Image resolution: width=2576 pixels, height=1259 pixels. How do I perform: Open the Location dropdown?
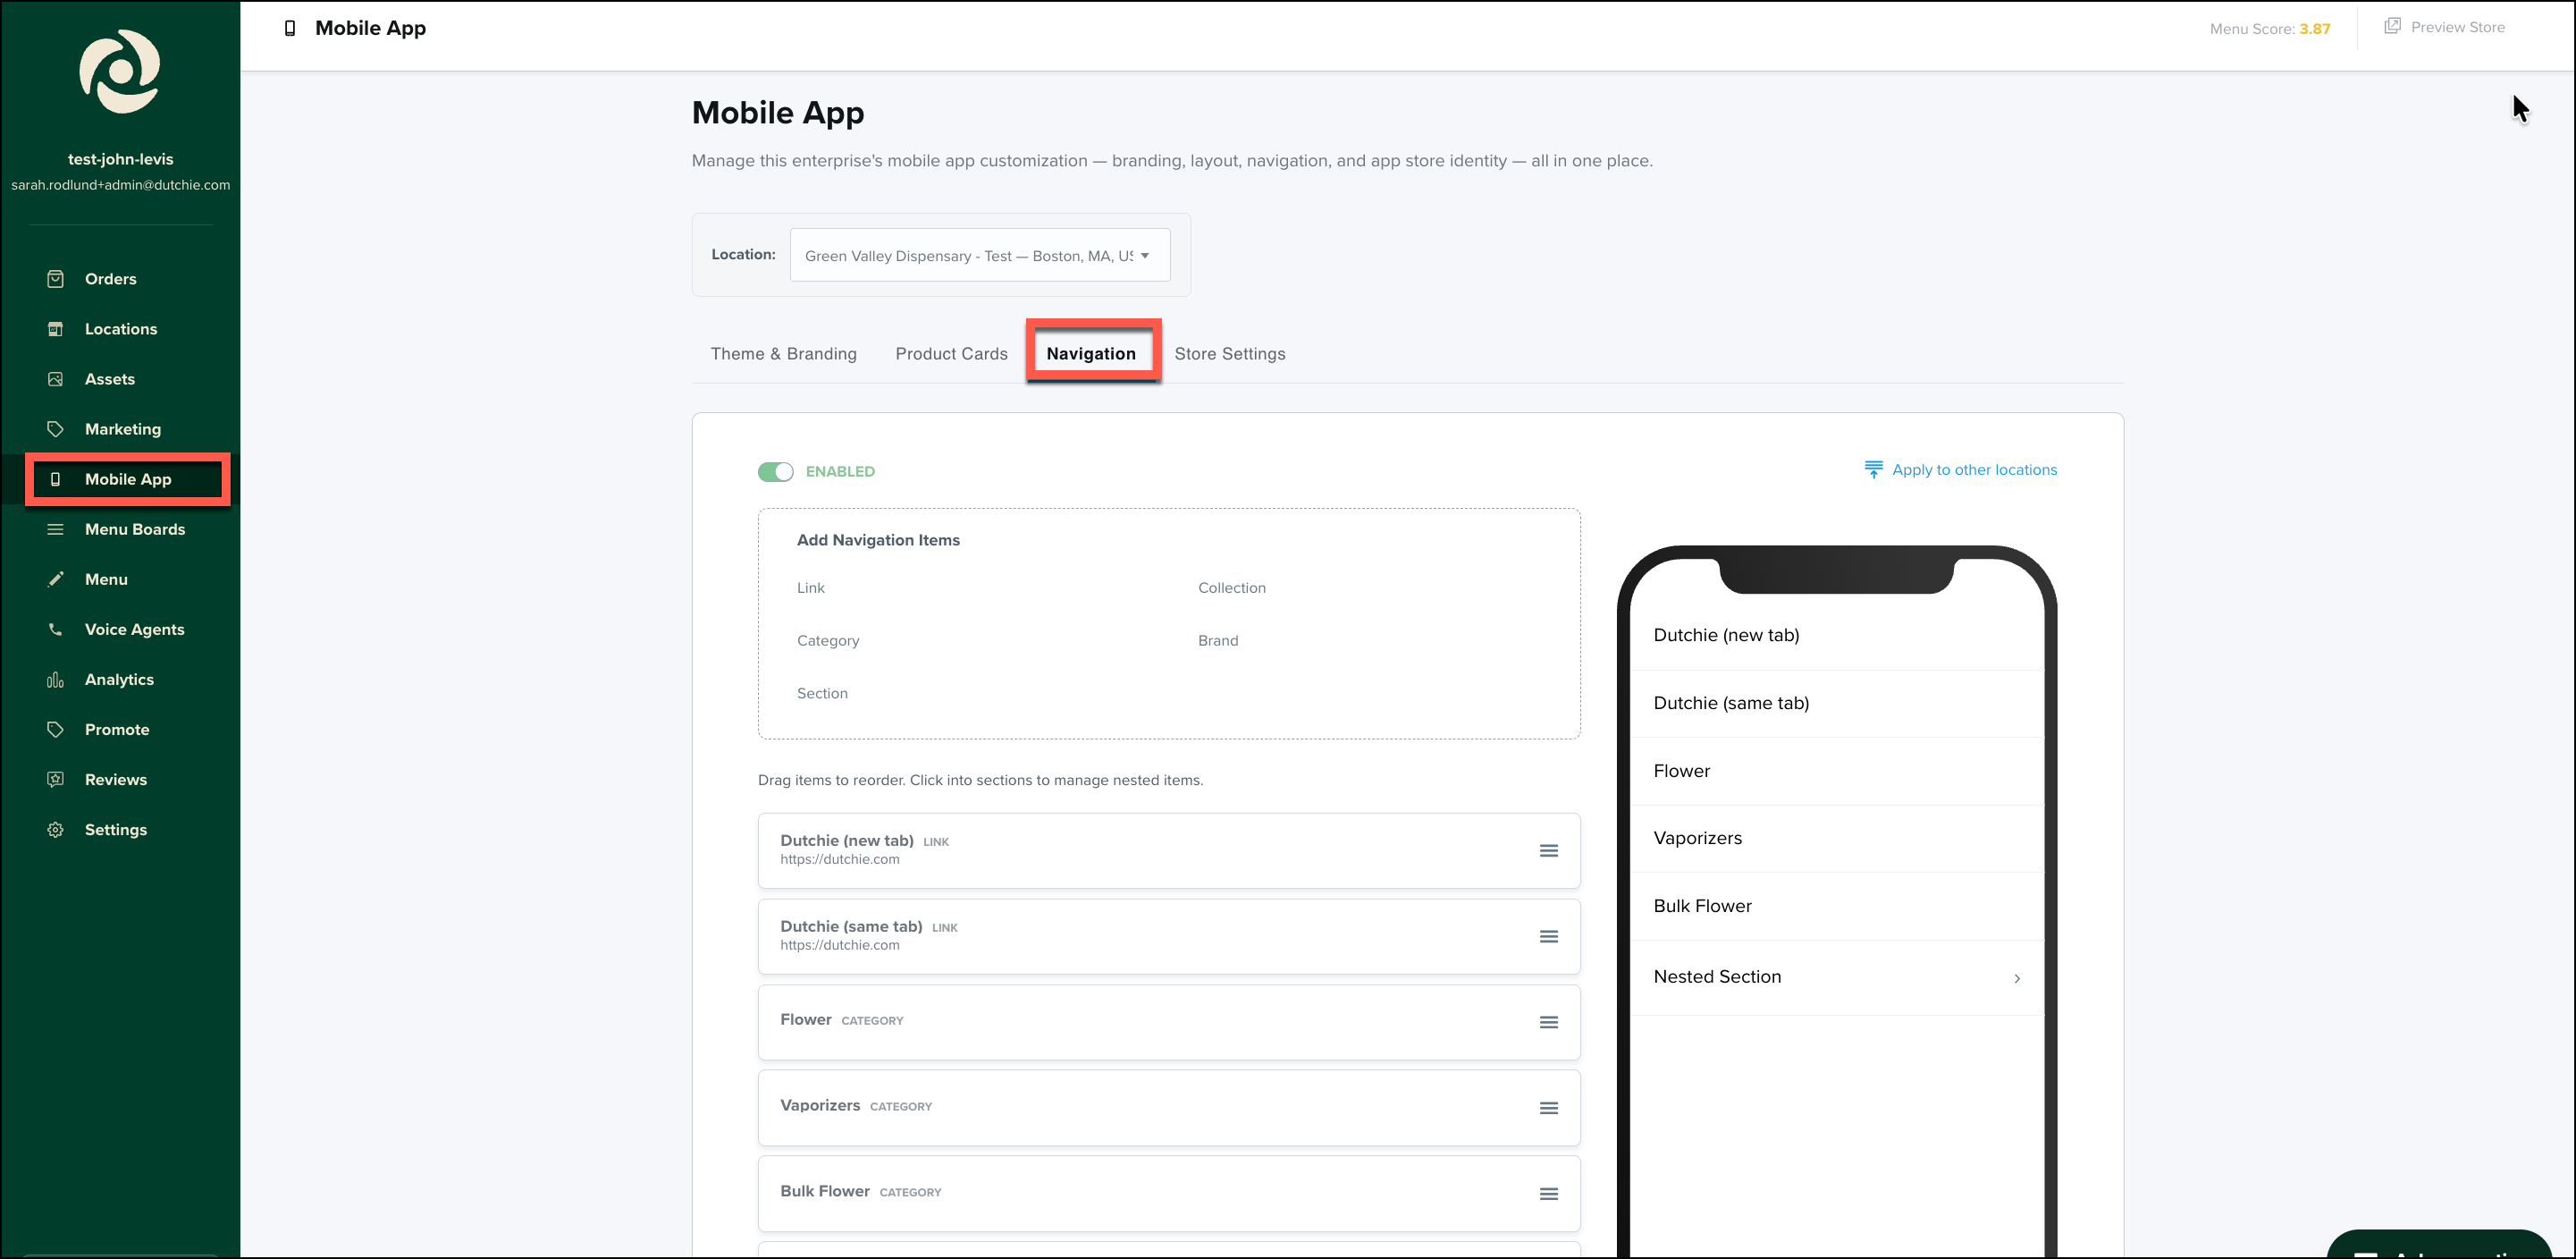click(x=979, y=255)
